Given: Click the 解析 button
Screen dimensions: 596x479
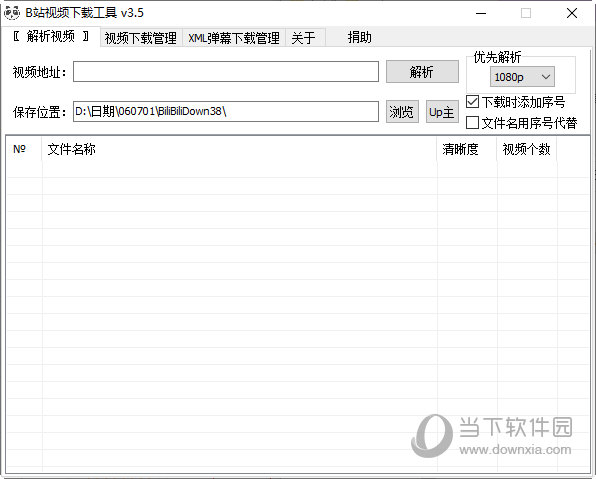Looking at the screenshot, I should 422,71.
